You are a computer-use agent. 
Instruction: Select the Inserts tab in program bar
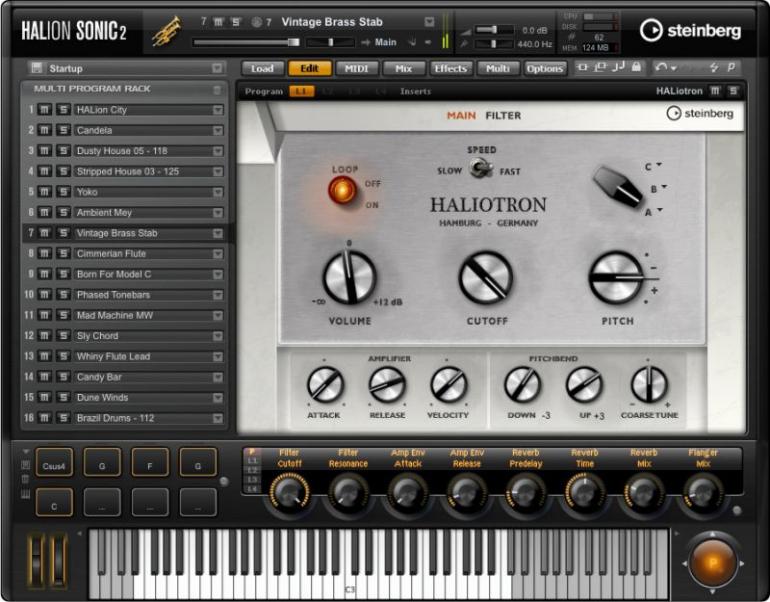415,91
